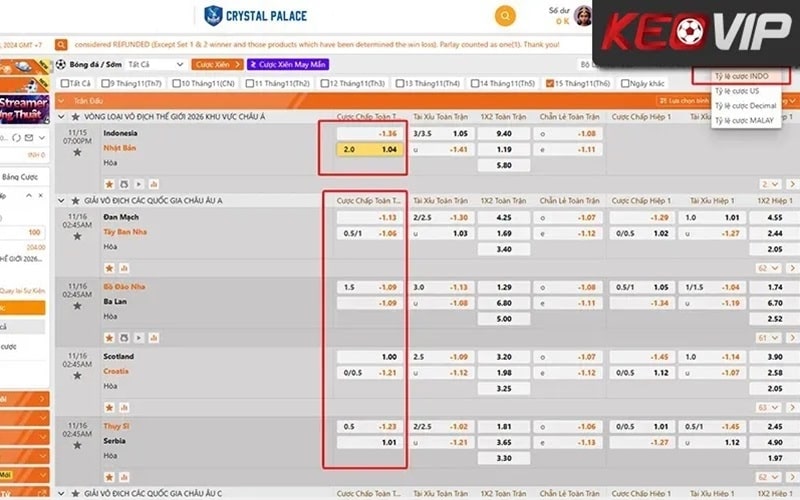This screenshot has width=800, height=500.
Task: Check the 9 Tháng11(Th7) checkbox
Action: pyautogui.click(x=105, y=83)
